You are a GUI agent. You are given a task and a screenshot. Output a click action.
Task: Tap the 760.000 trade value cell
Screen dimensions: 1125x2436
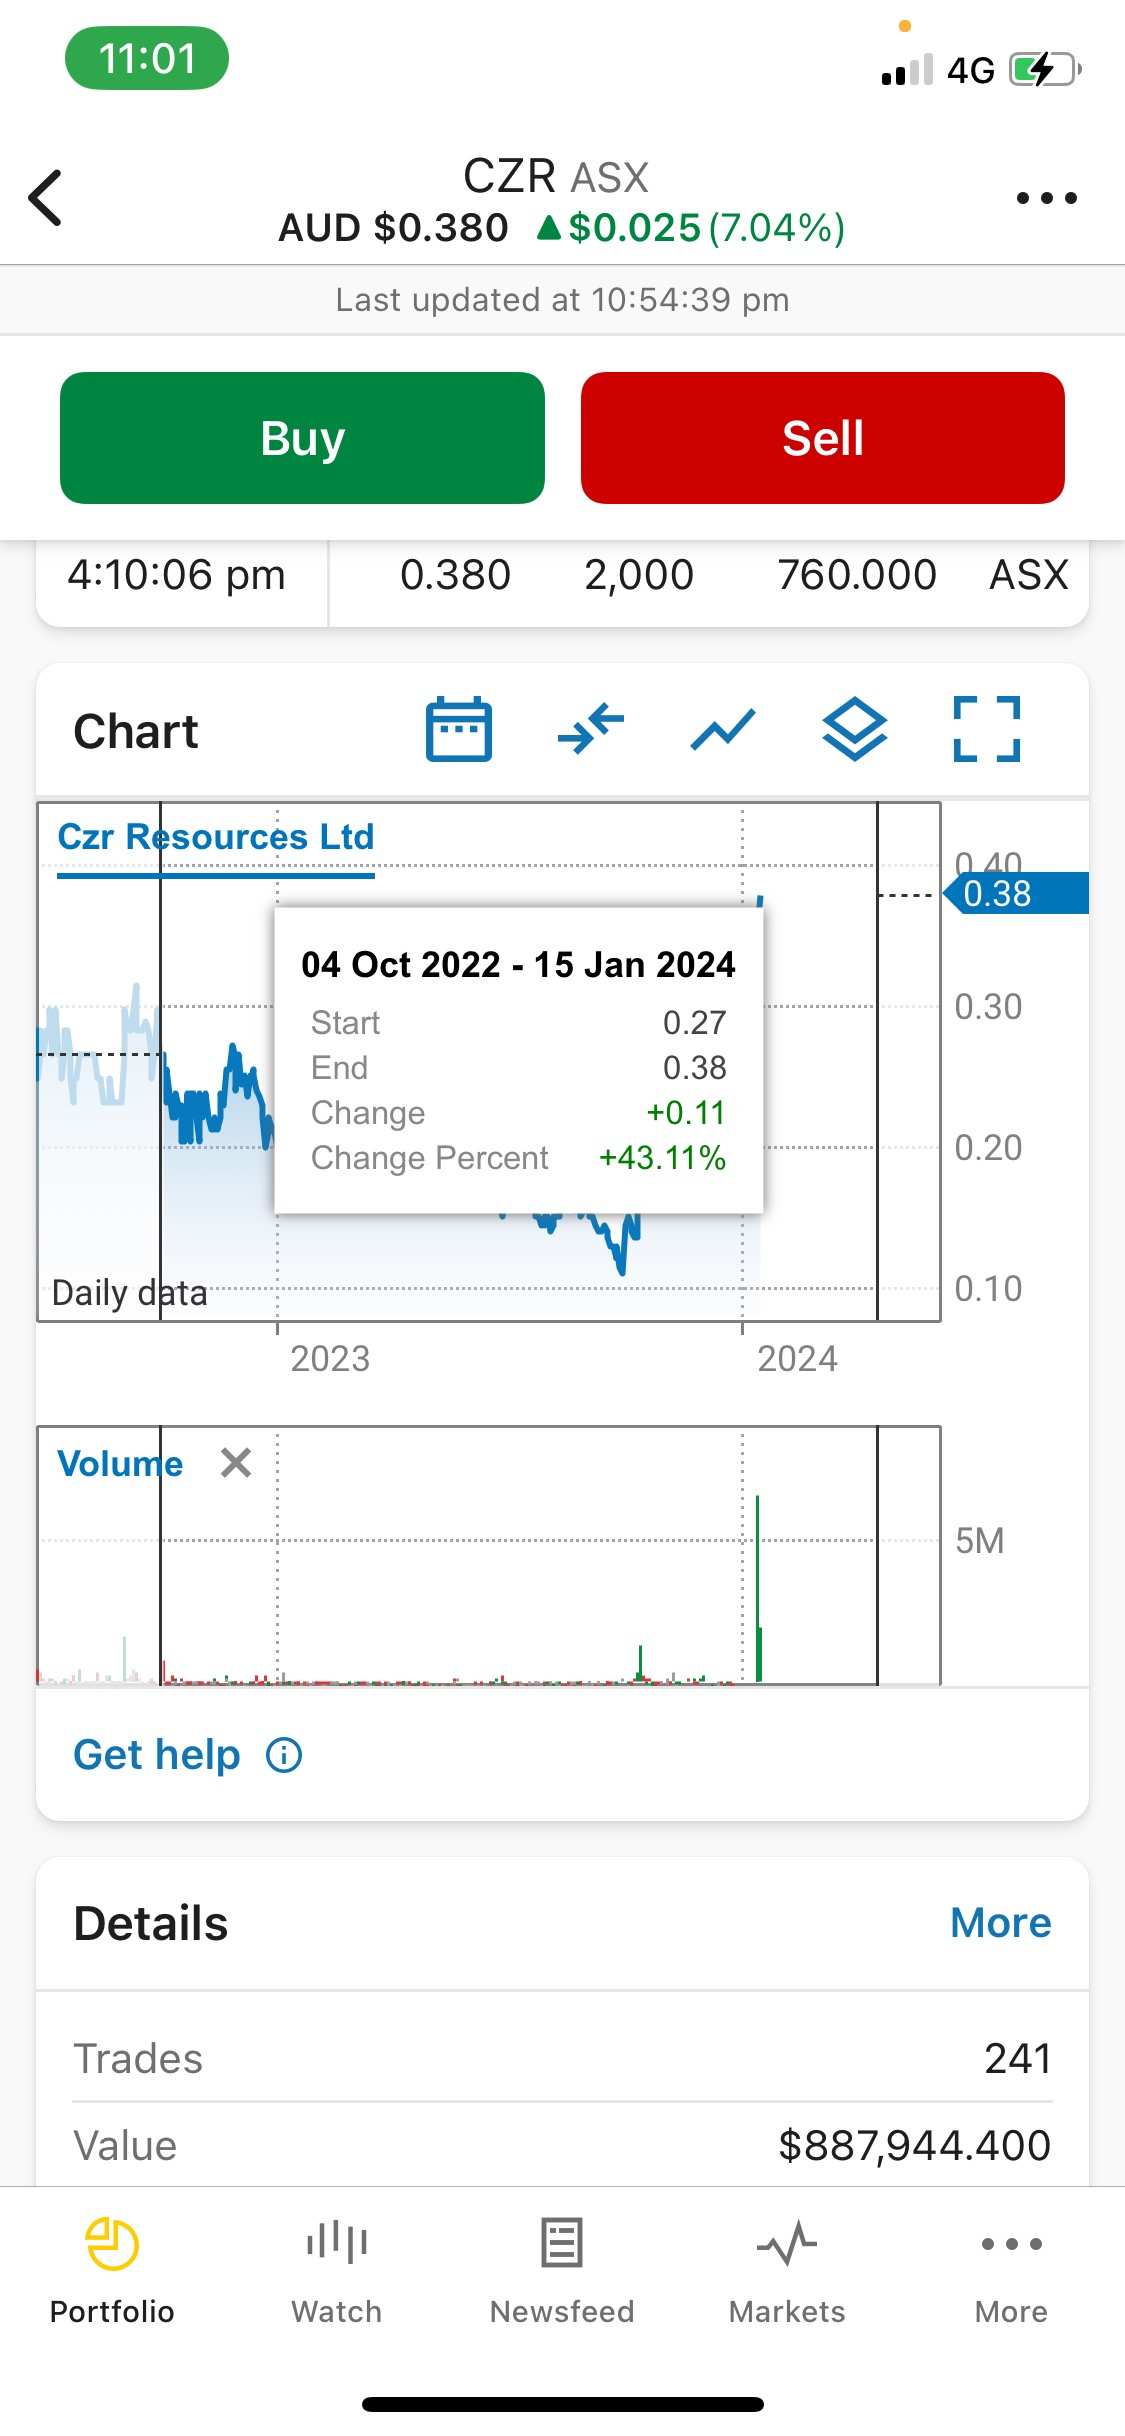coord(857,575)
